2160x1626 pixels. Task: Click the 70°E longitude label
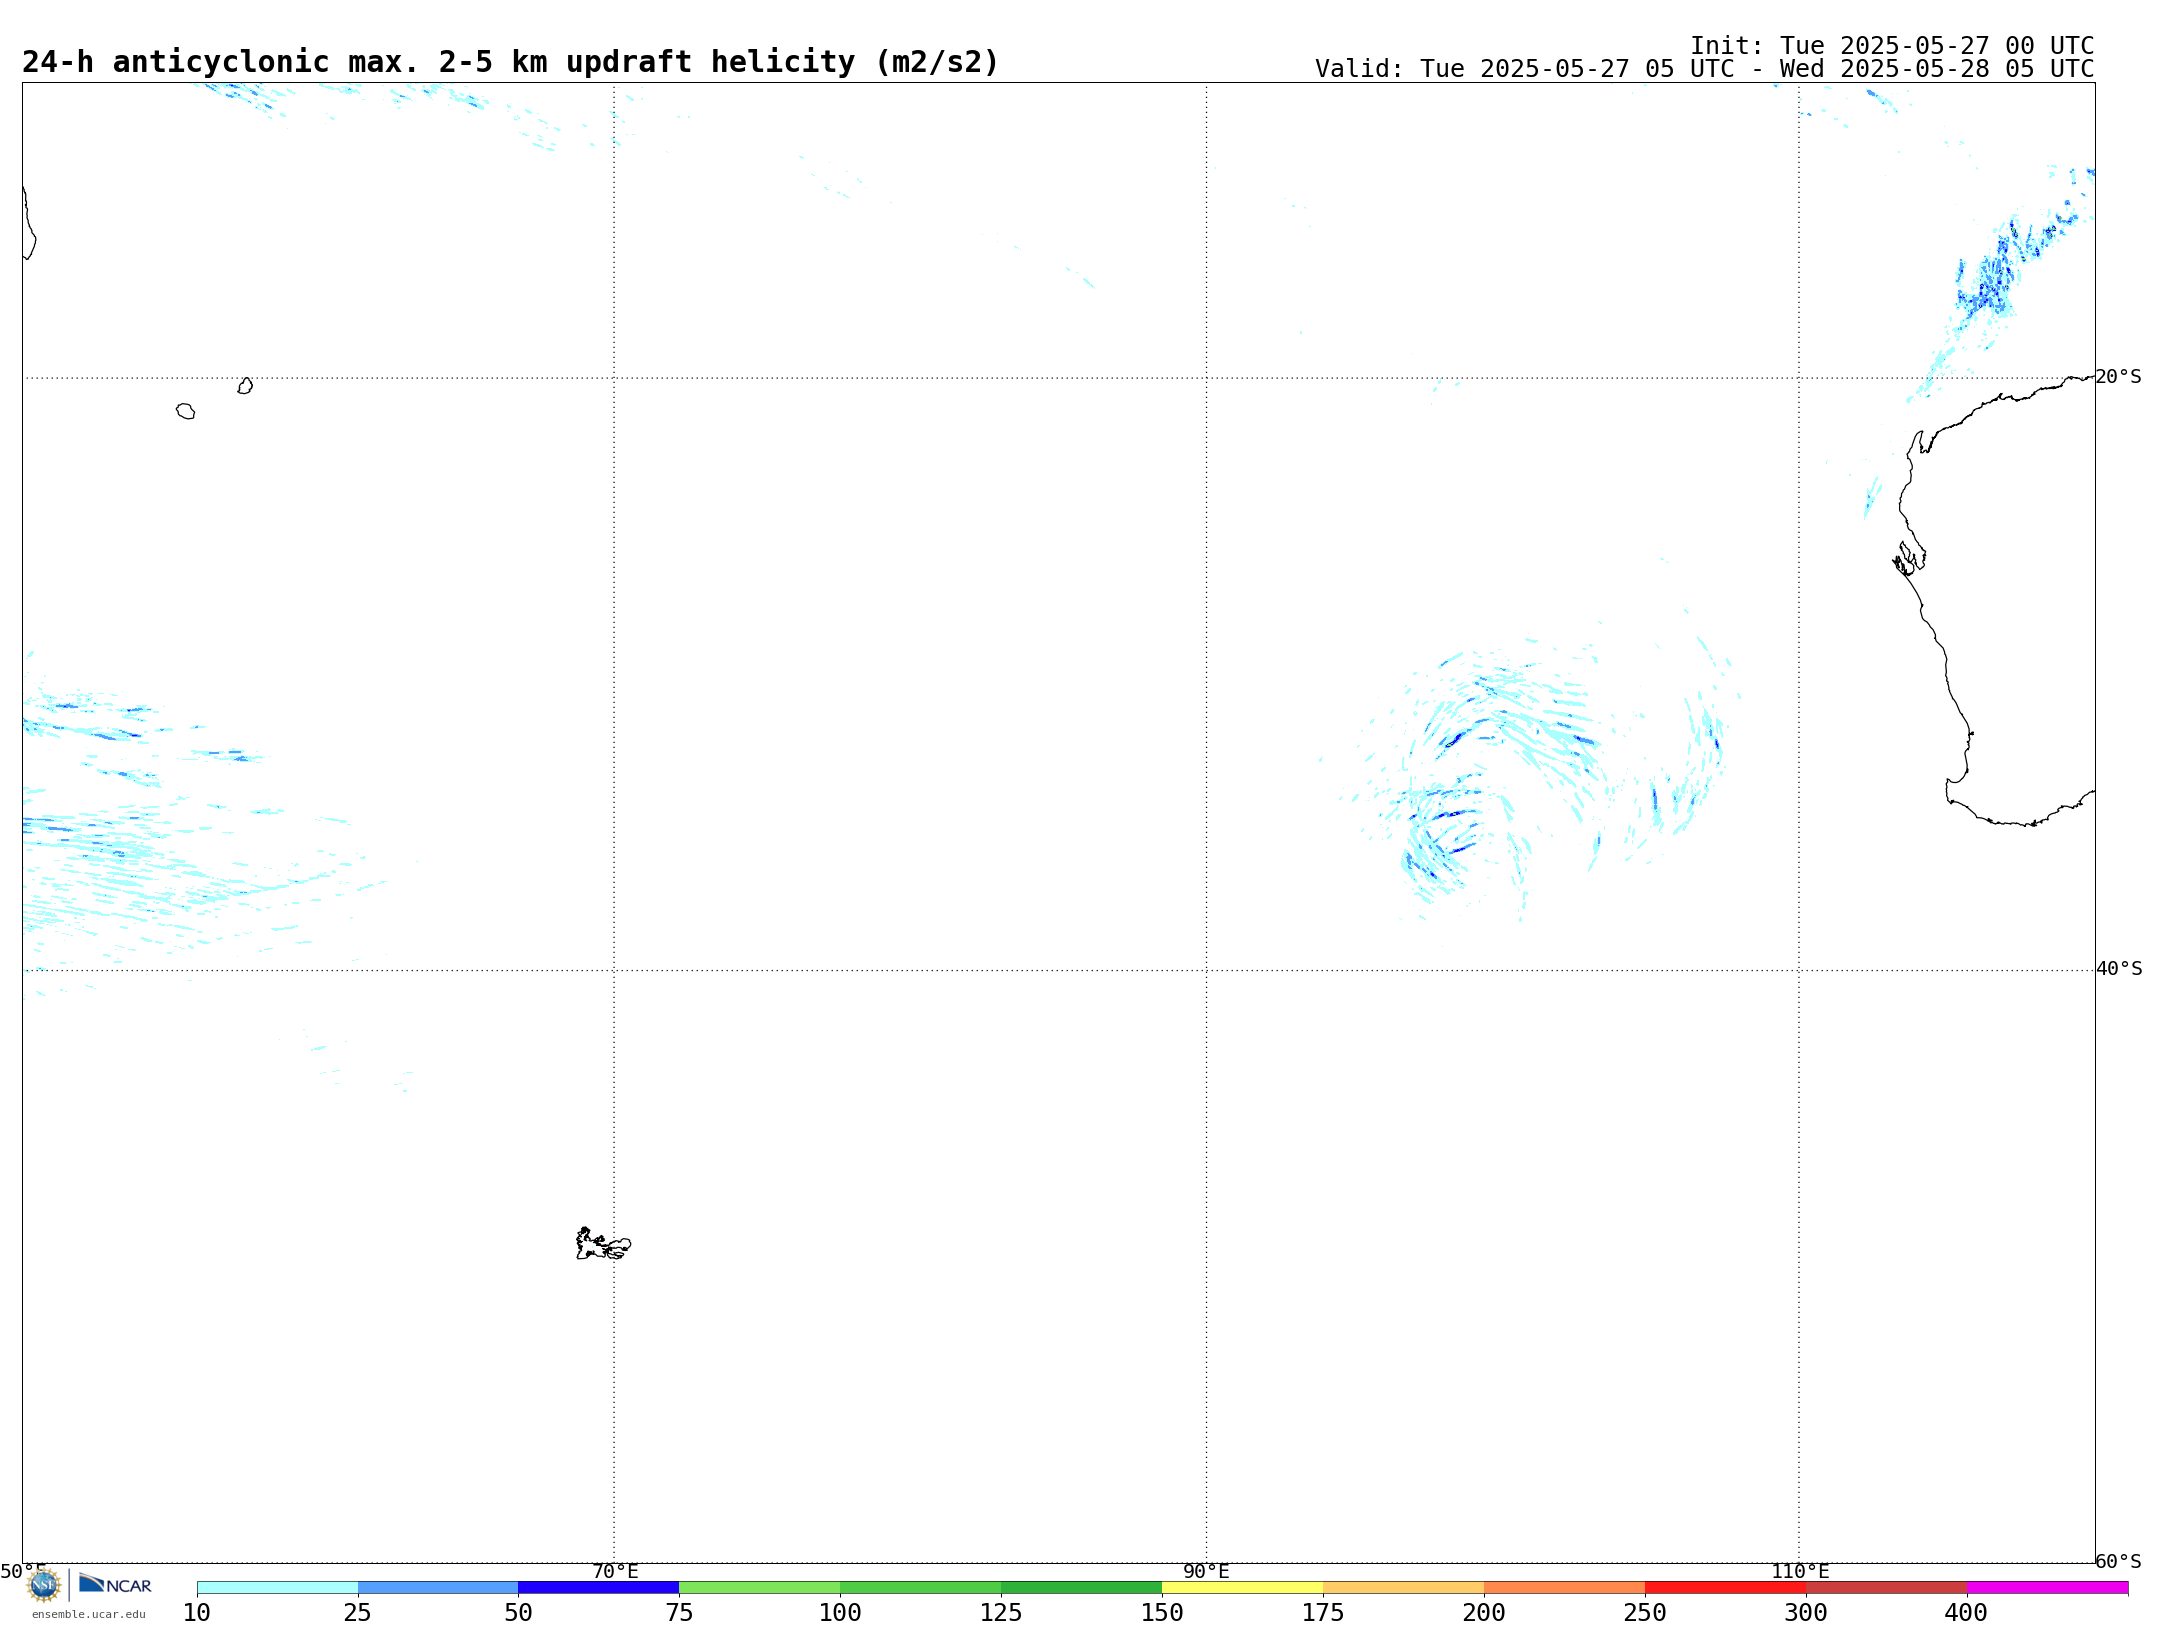point(615,1572)
